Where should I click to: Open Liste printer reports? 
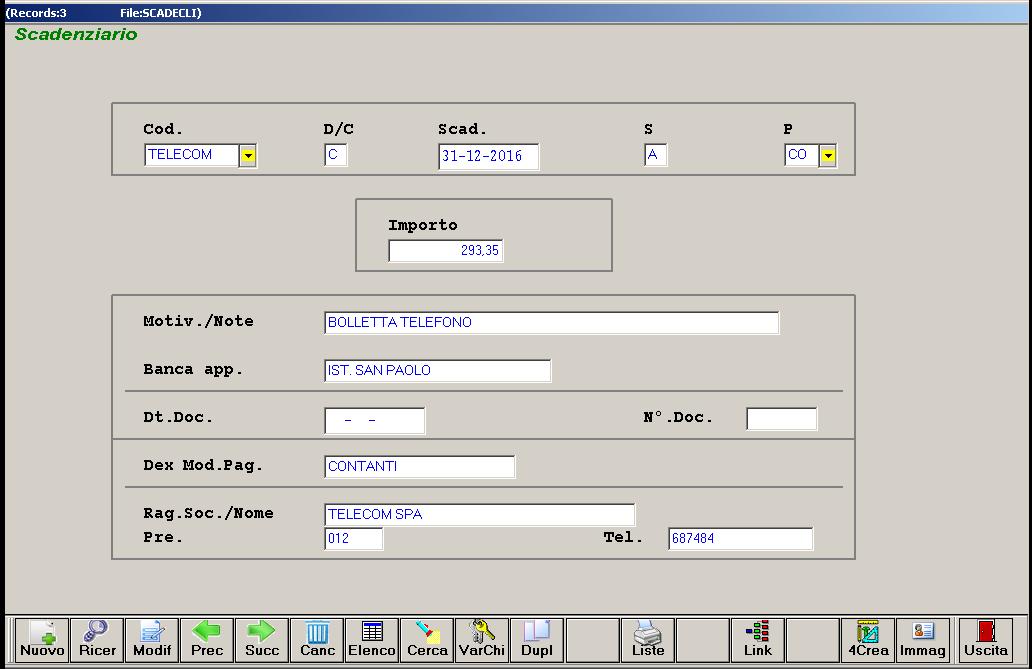click(648, 639)
